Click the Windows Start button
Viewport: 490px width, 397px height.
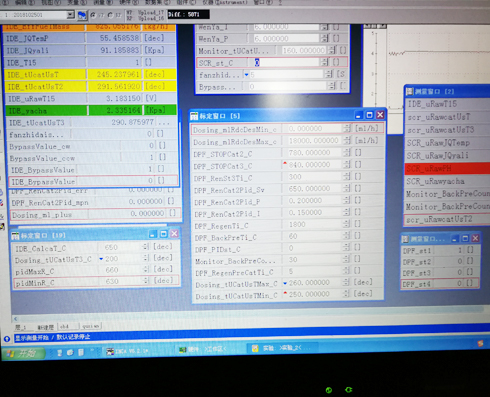point(23,353)
